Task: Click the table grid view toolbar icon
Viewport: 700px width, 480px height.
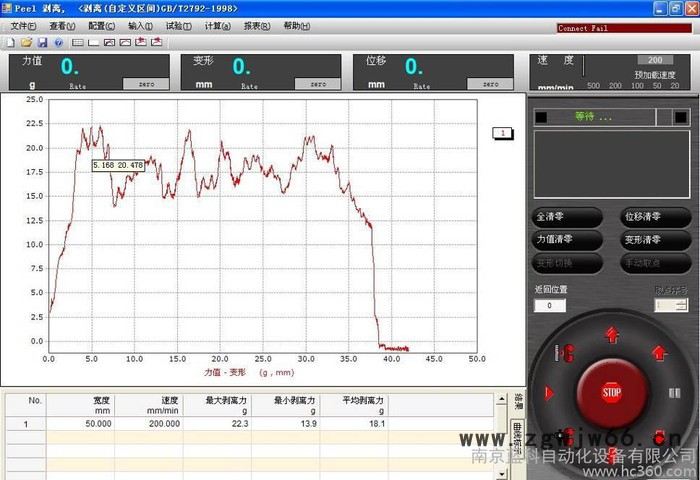Action: coord(77,43)
